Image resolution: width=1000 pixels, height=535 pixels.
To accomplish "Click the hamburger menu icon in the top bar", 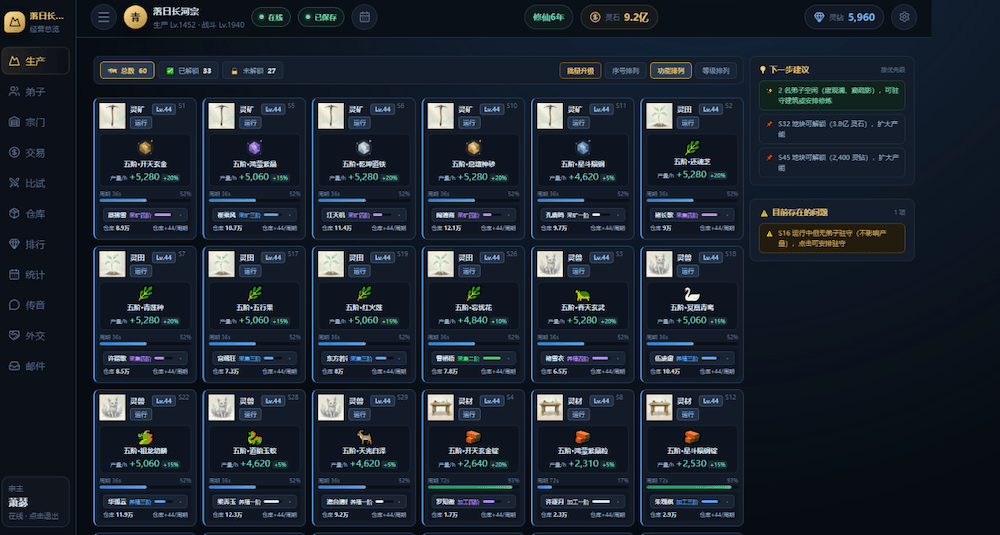I will coord(103,17).
